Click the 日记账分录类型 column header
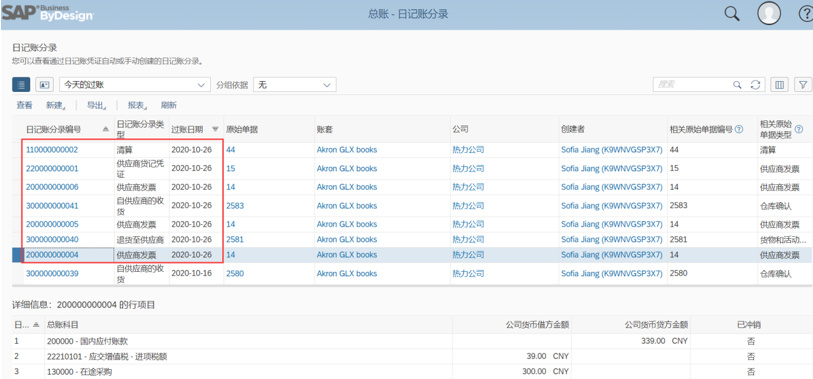Screen dimensions: 813x379 [140, 129]
